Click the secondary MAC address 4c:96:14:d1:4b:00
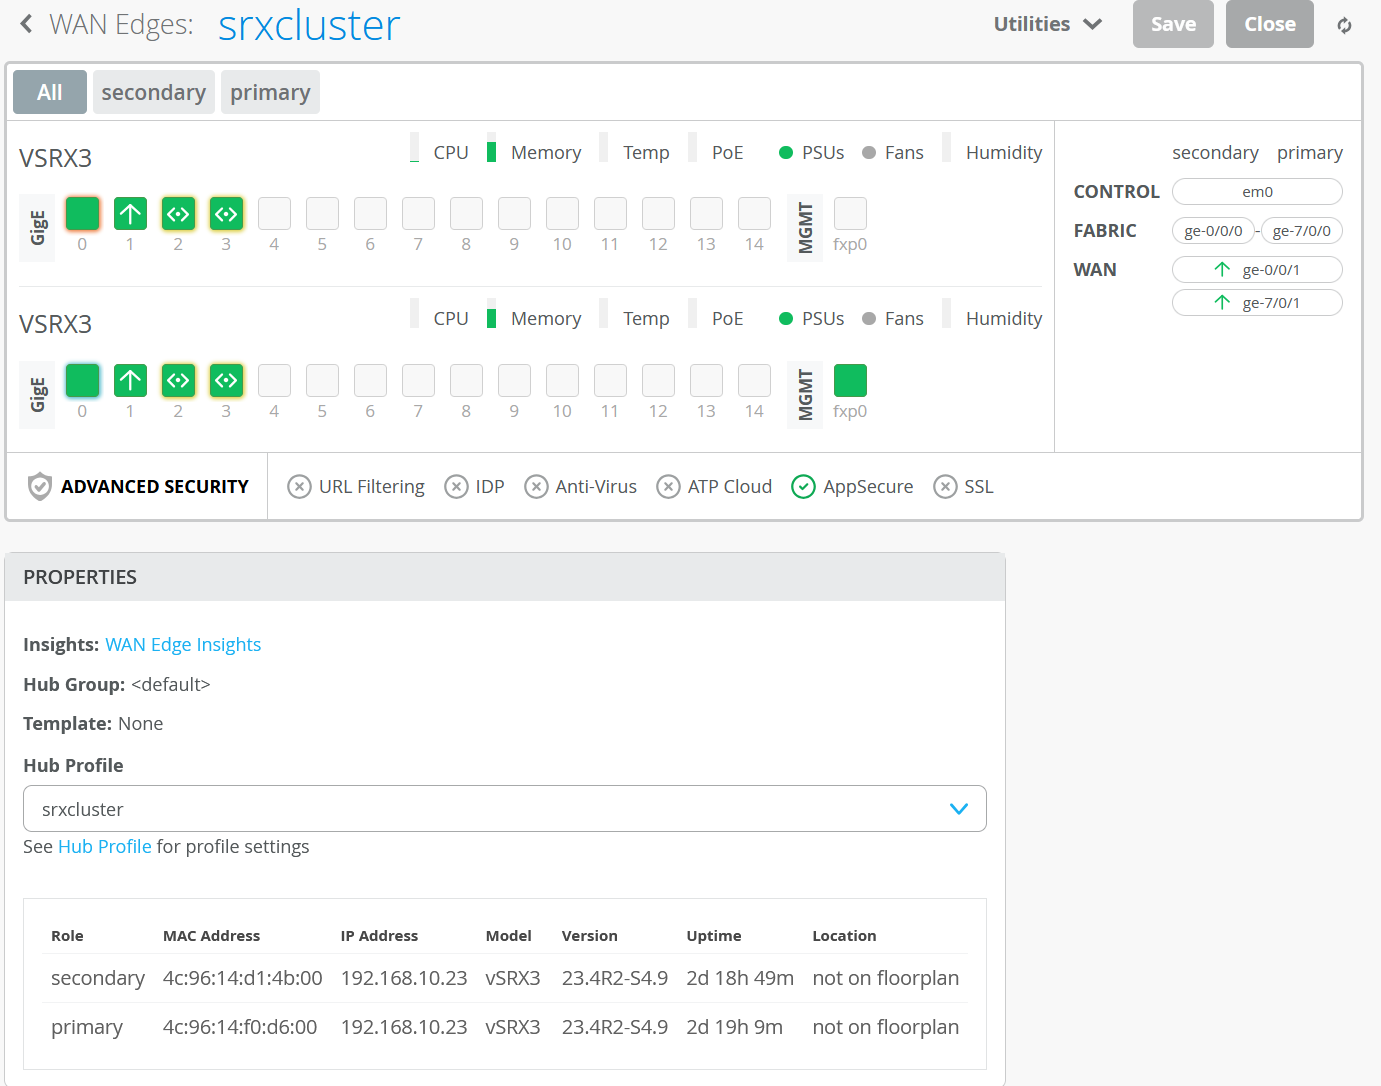Screen dimensions: 1381x1086 click(x=243, y=977)
